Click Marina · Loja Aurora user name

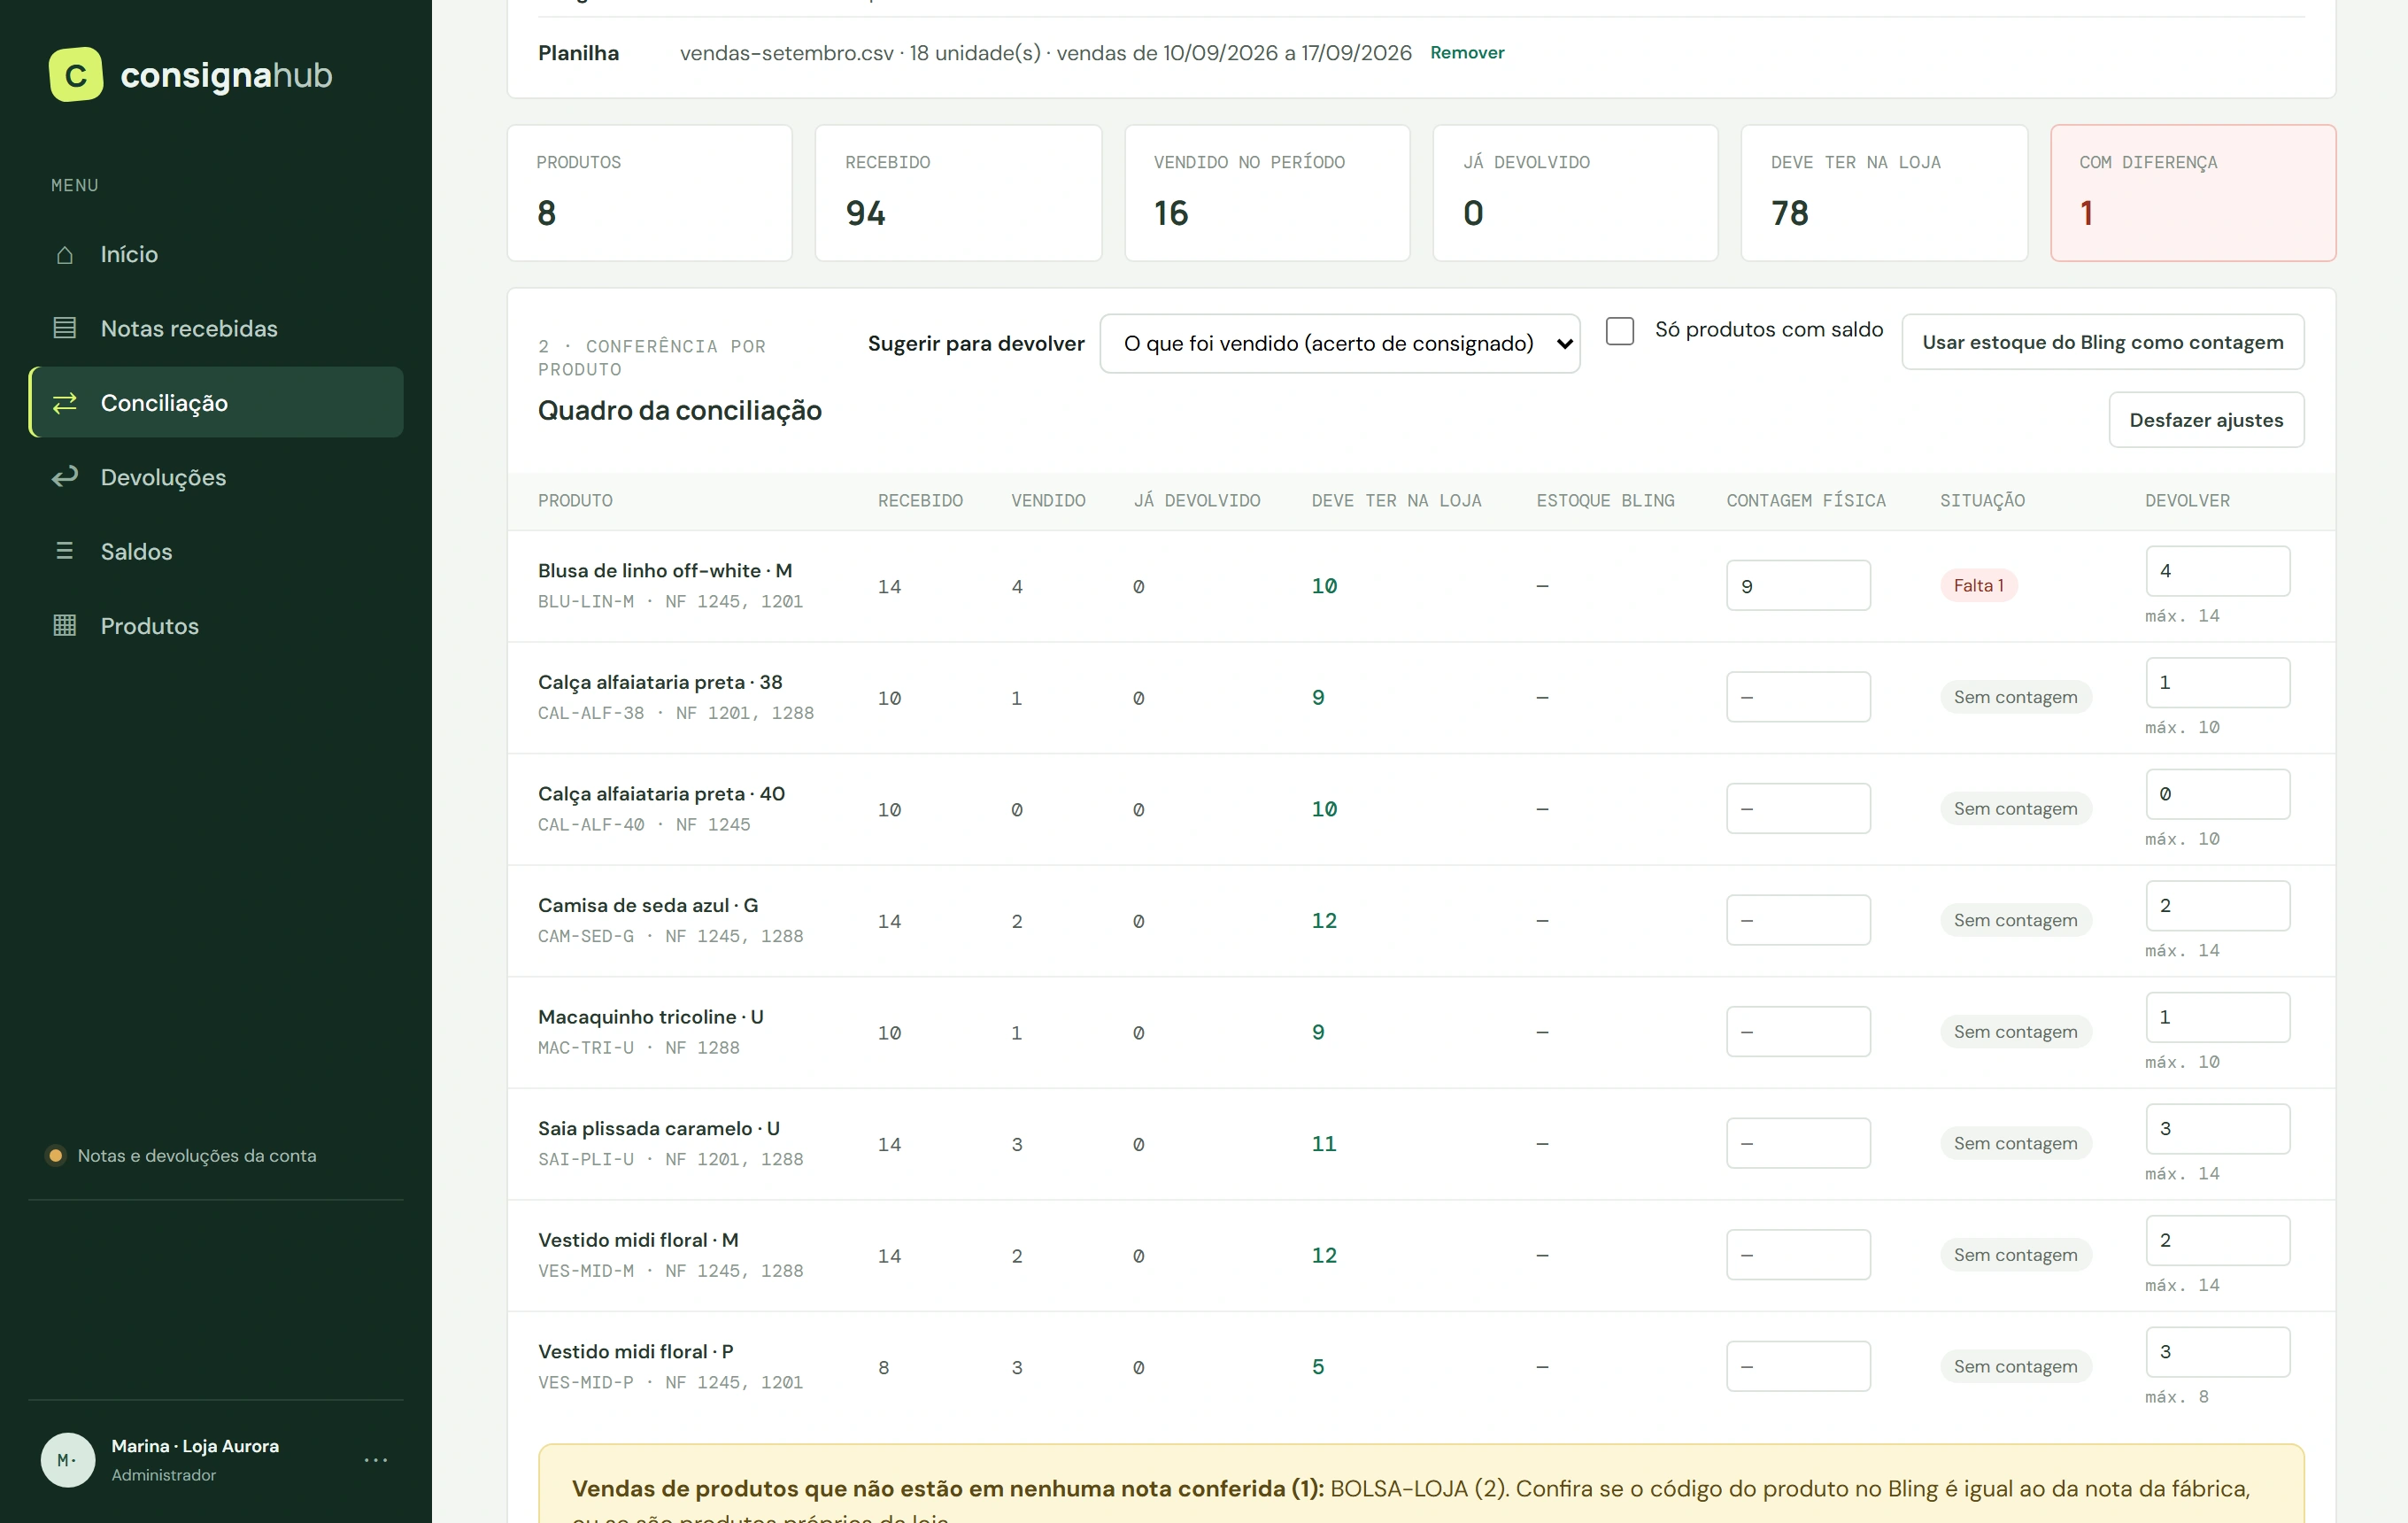195,1446
